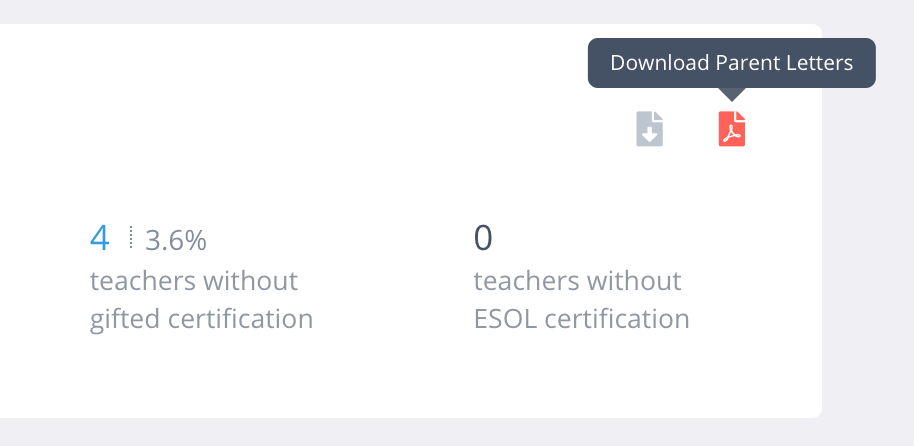This screenshot has width=914, height=446.
Task: Click the word "gifted" in the label
Action: pos(125,320)
